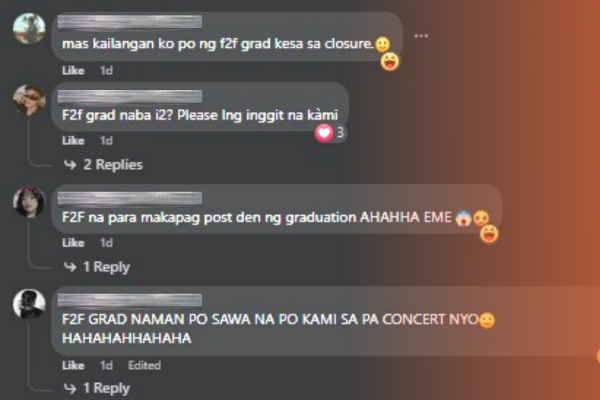The image size is (600, 400).
Task: Click the Edited label on the last comment
Action: click(144, 365)
